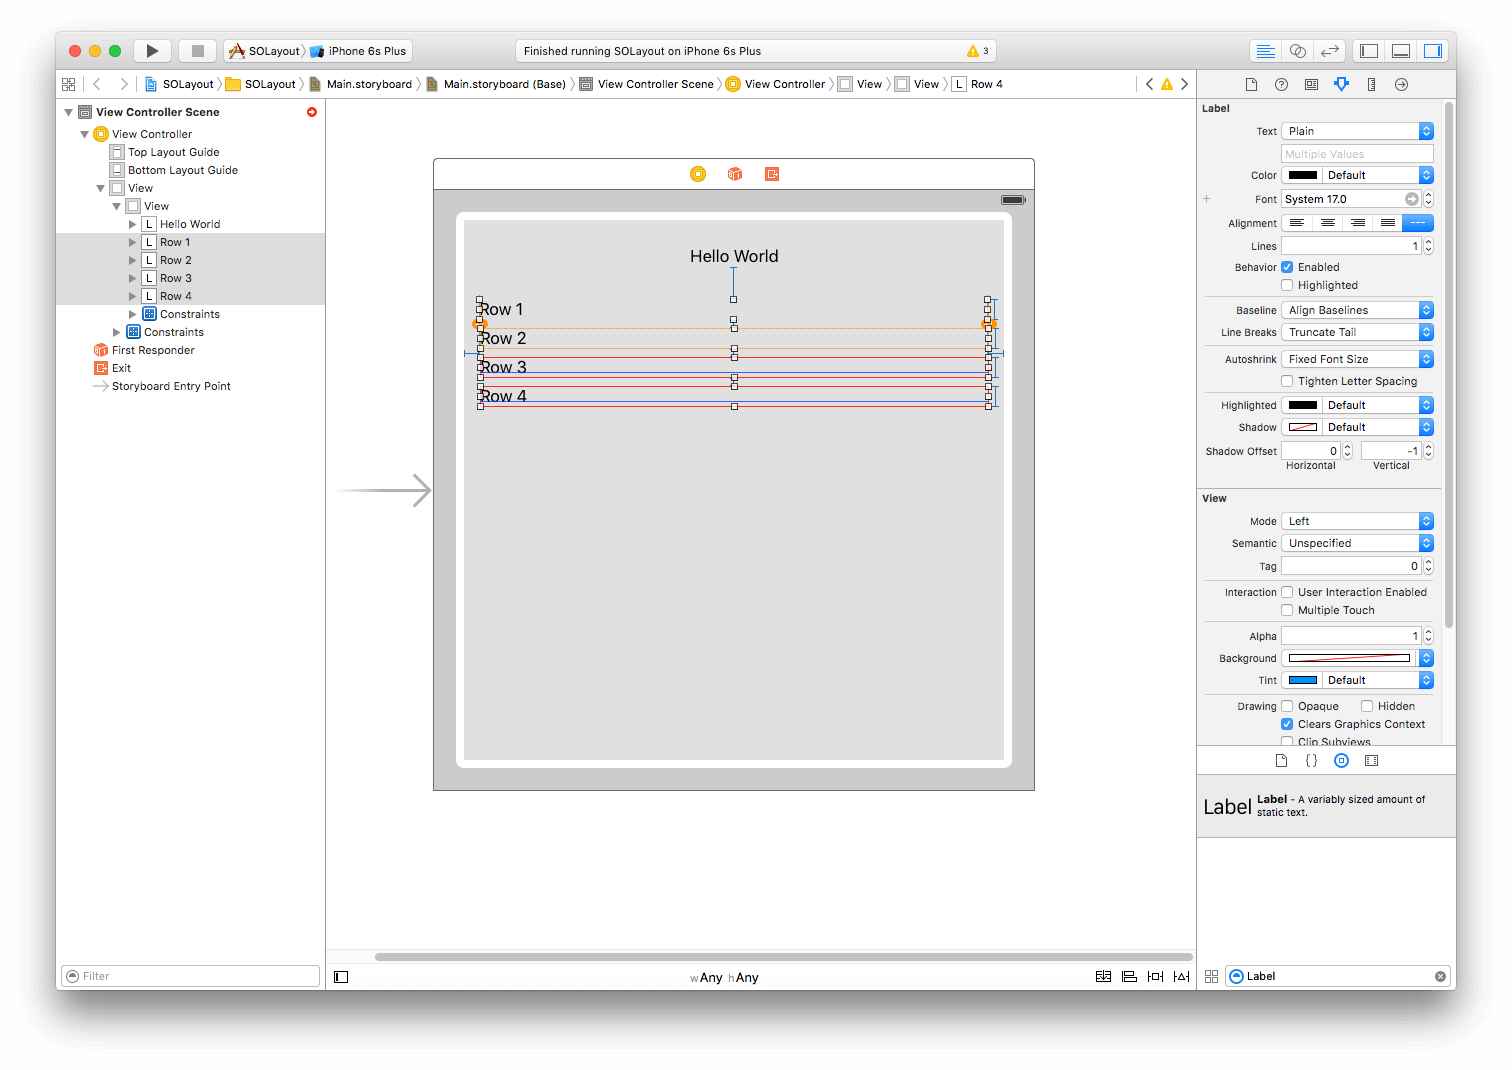This screenshot has height=1070, width=1512.
Task: Open the Connections inspector tab
Action: 1401,84
